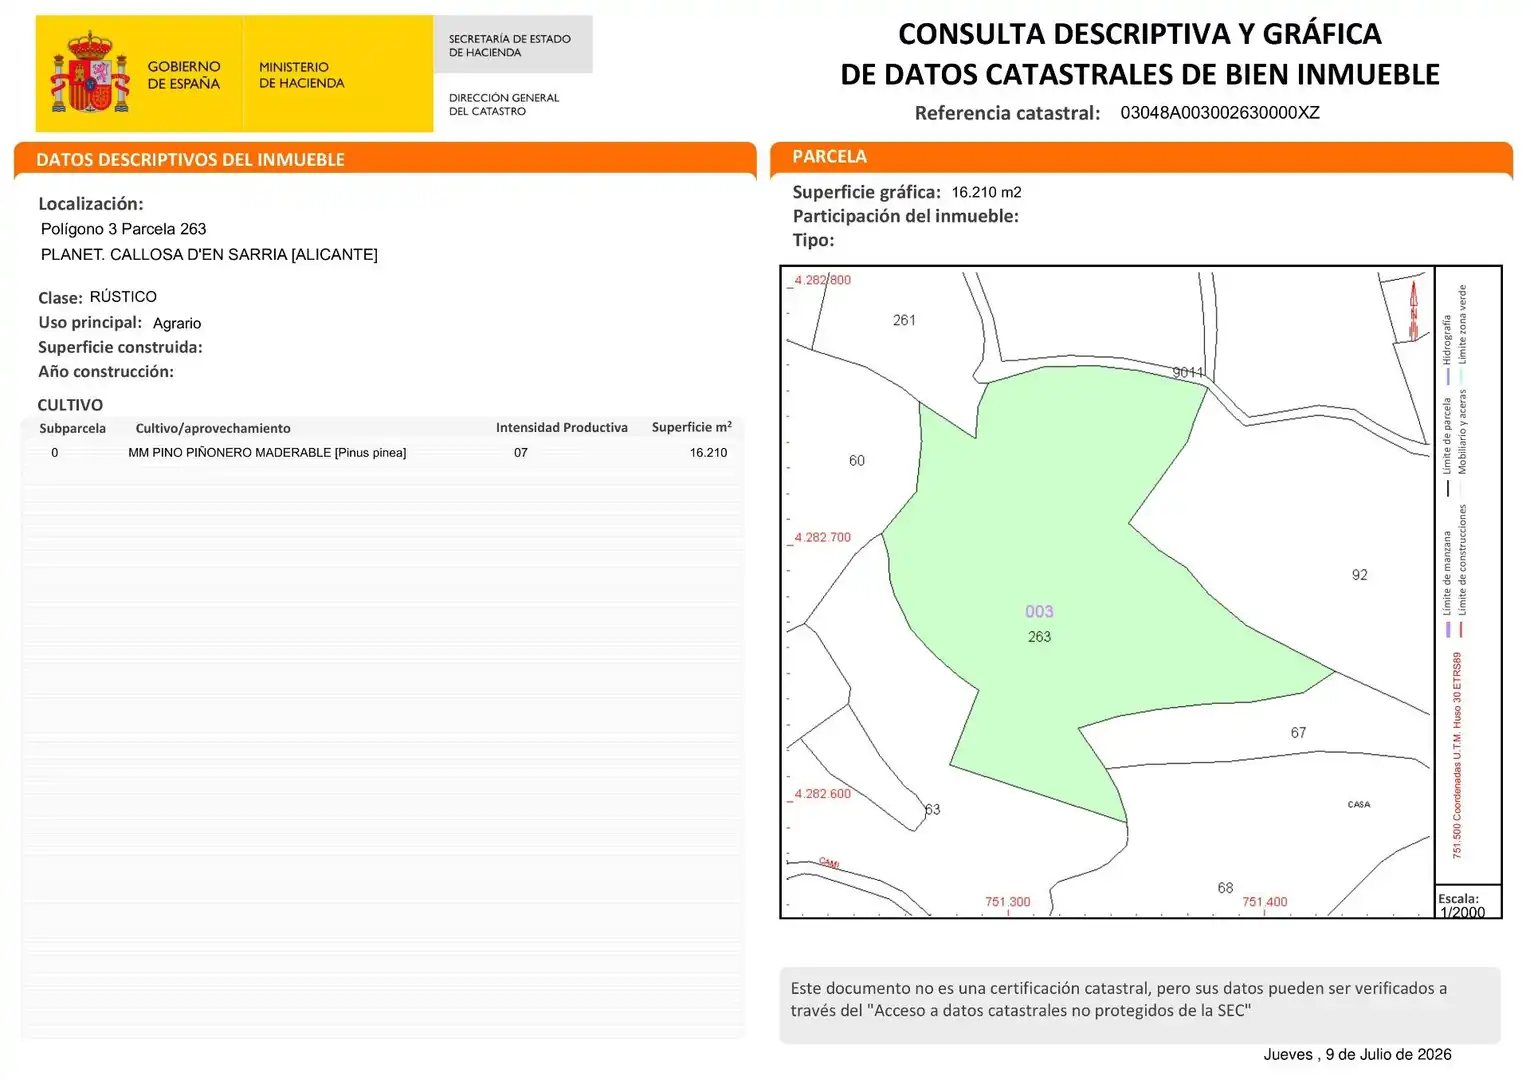Click the CASA label on map
Screen dimensions: 1530x1080
(x=1359, y=804)
